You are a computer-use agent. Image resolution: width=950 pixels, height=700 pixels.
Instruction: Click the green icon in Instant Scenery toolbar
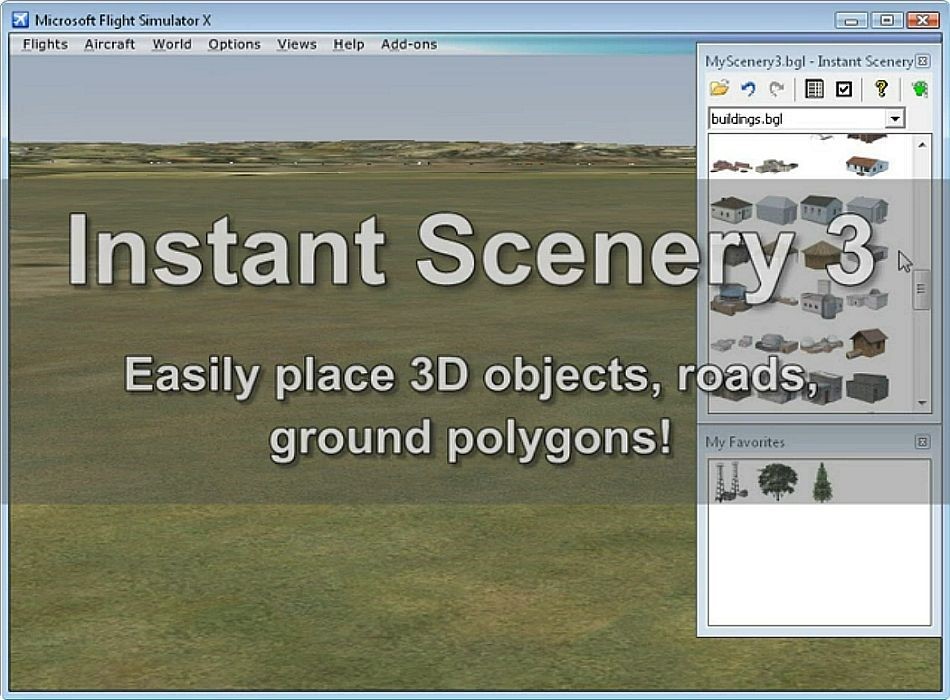[919, 89]
